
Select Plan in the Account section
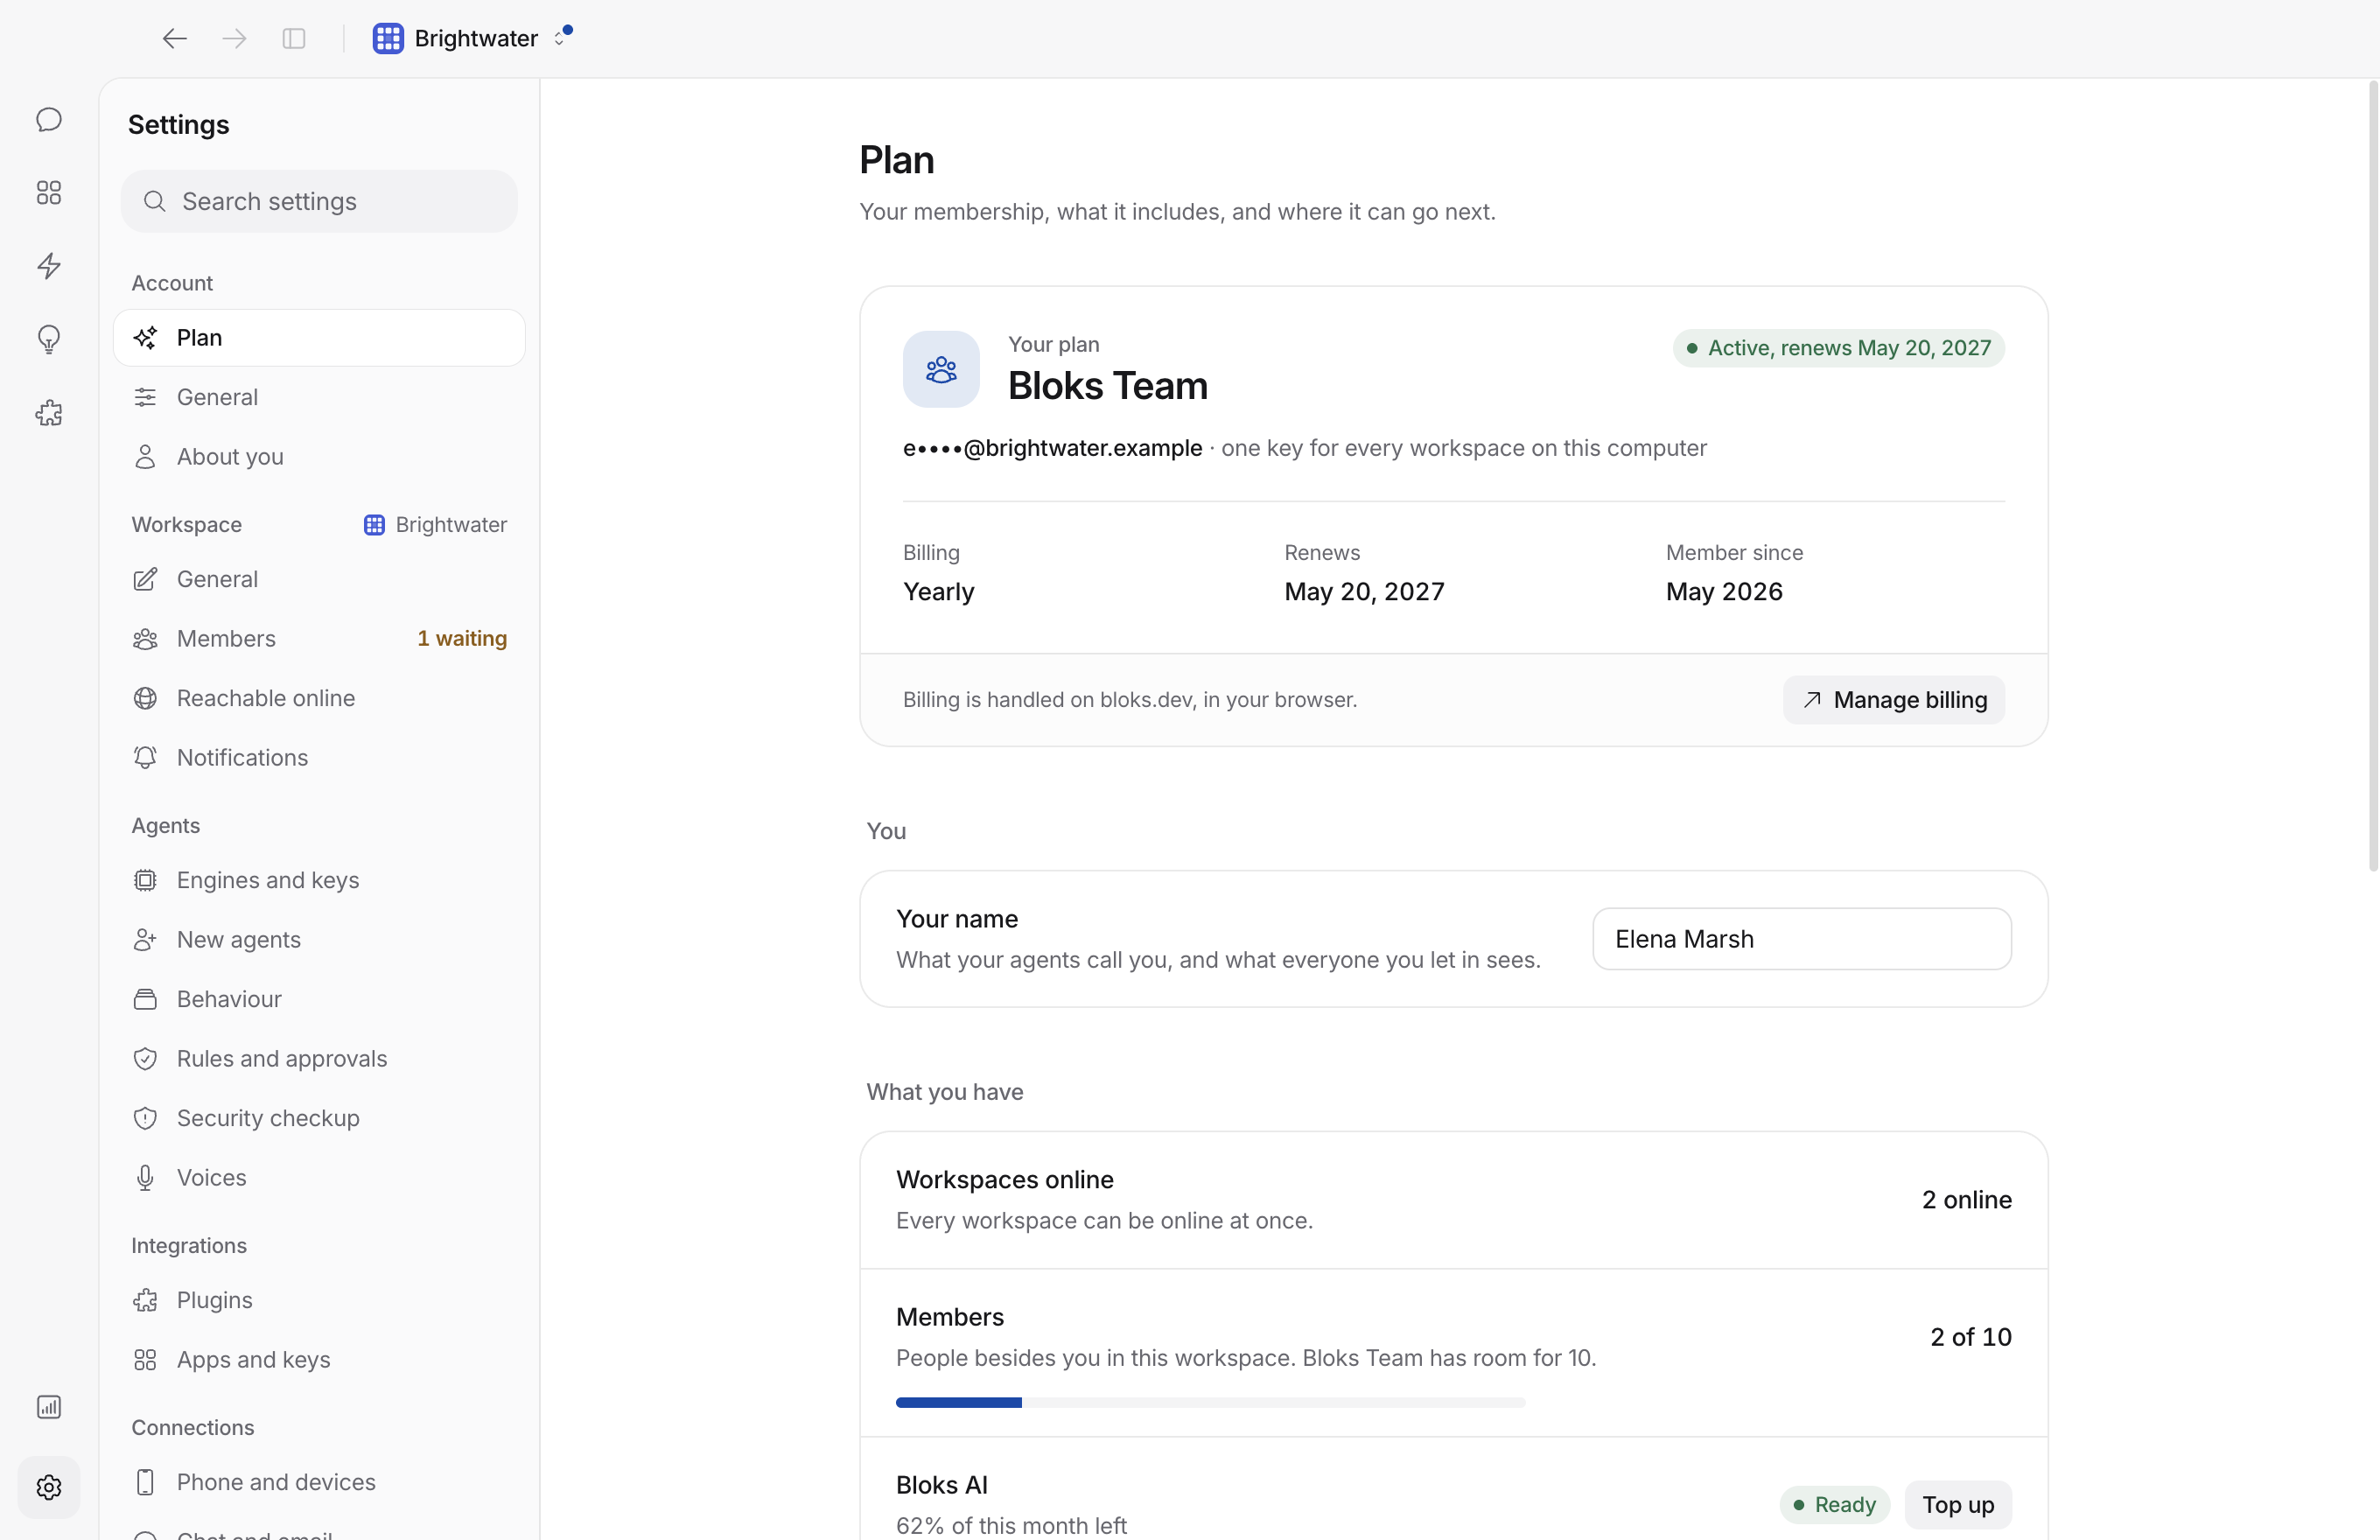[x=319, y=338]
